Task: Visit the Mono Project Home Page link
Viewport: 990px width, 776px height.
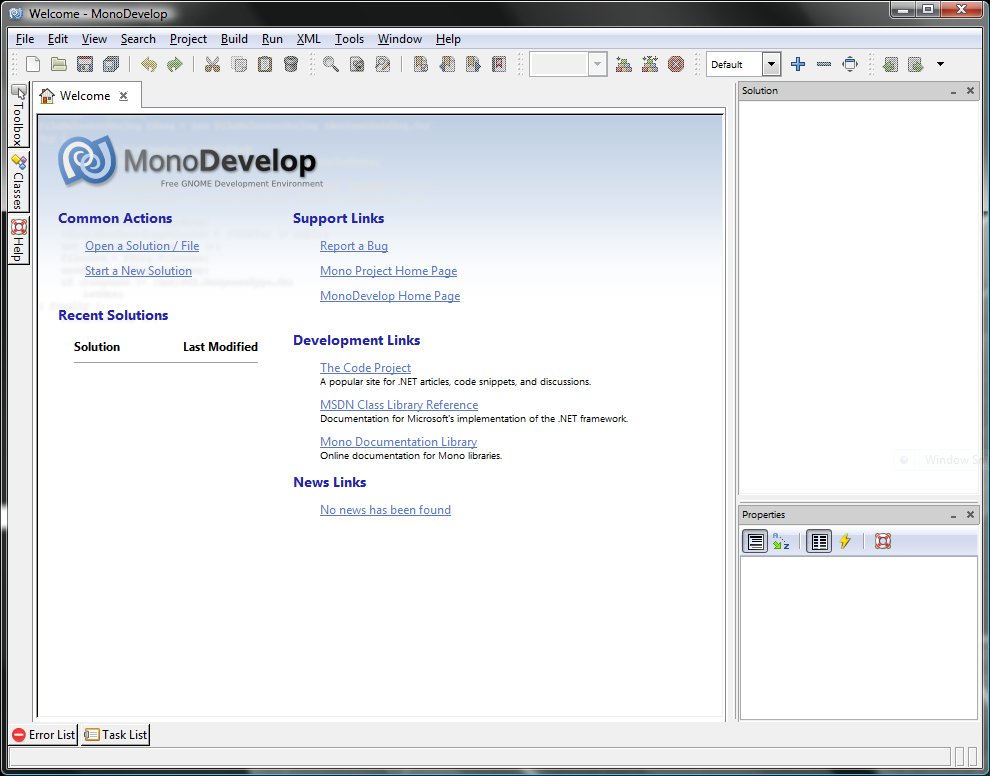Action: (388, 270)
